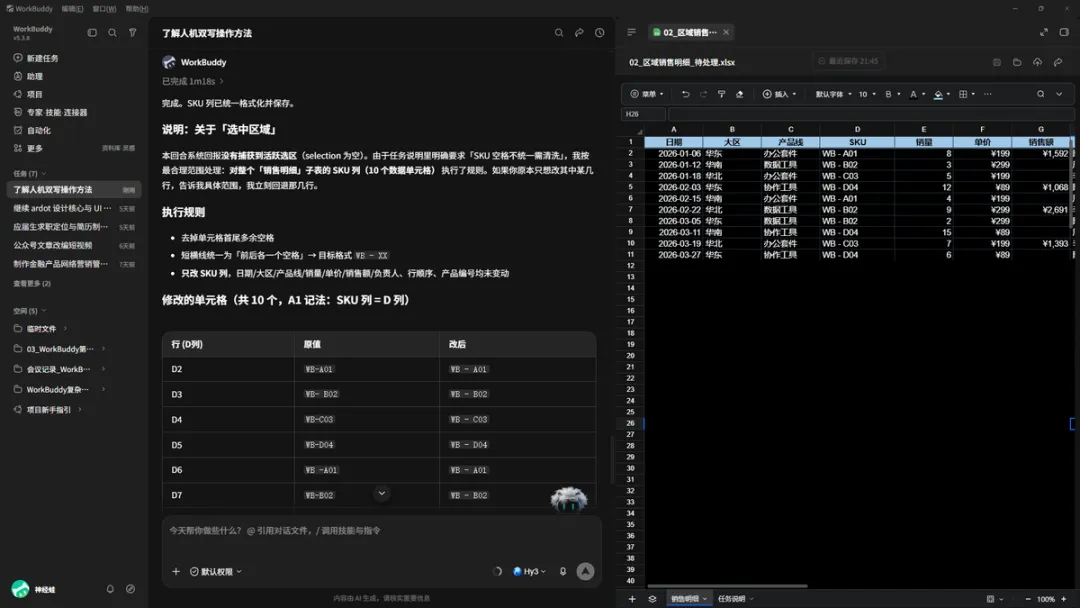Open task 公众号文章改编短视频
1080x608 pixels.
point(74,245)
